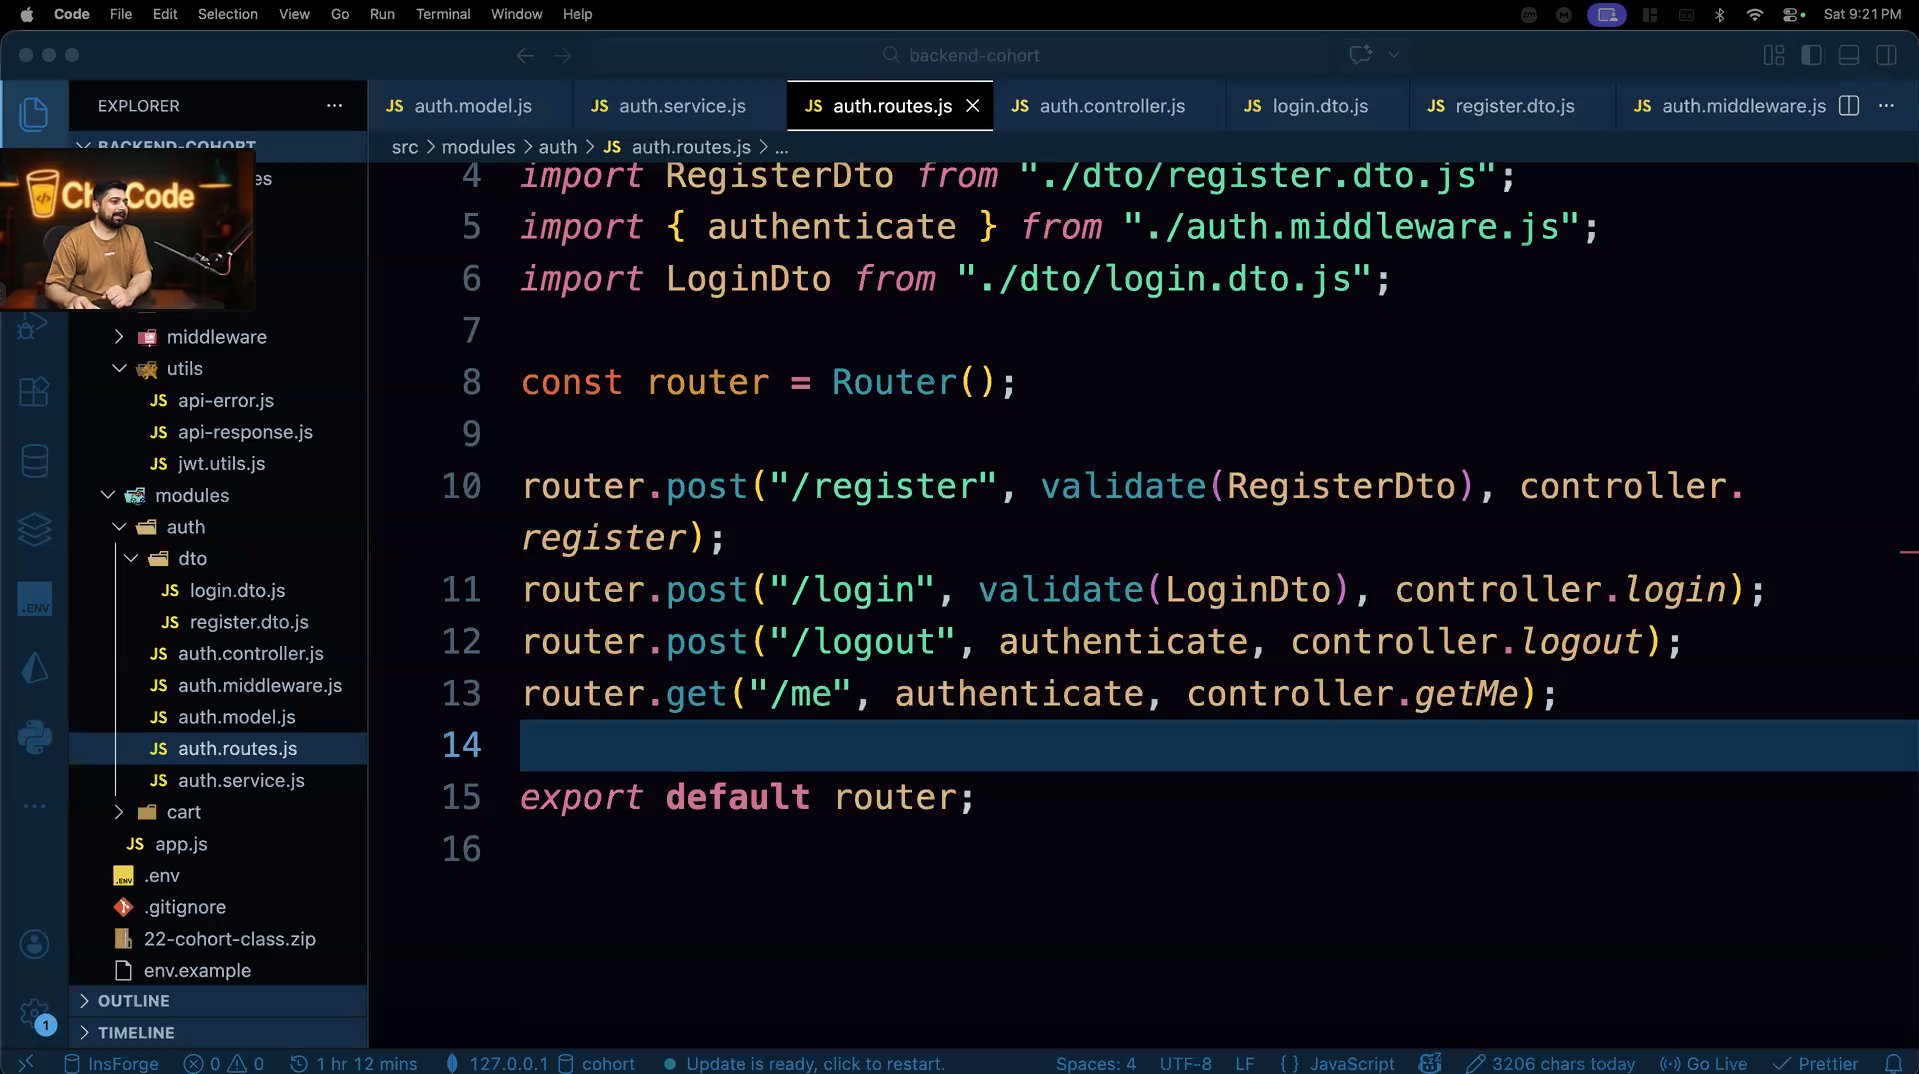This screenshot has width=1919, height=1074.
Task: Open the Explorer view in activity bar
Action: click(34, 113)
